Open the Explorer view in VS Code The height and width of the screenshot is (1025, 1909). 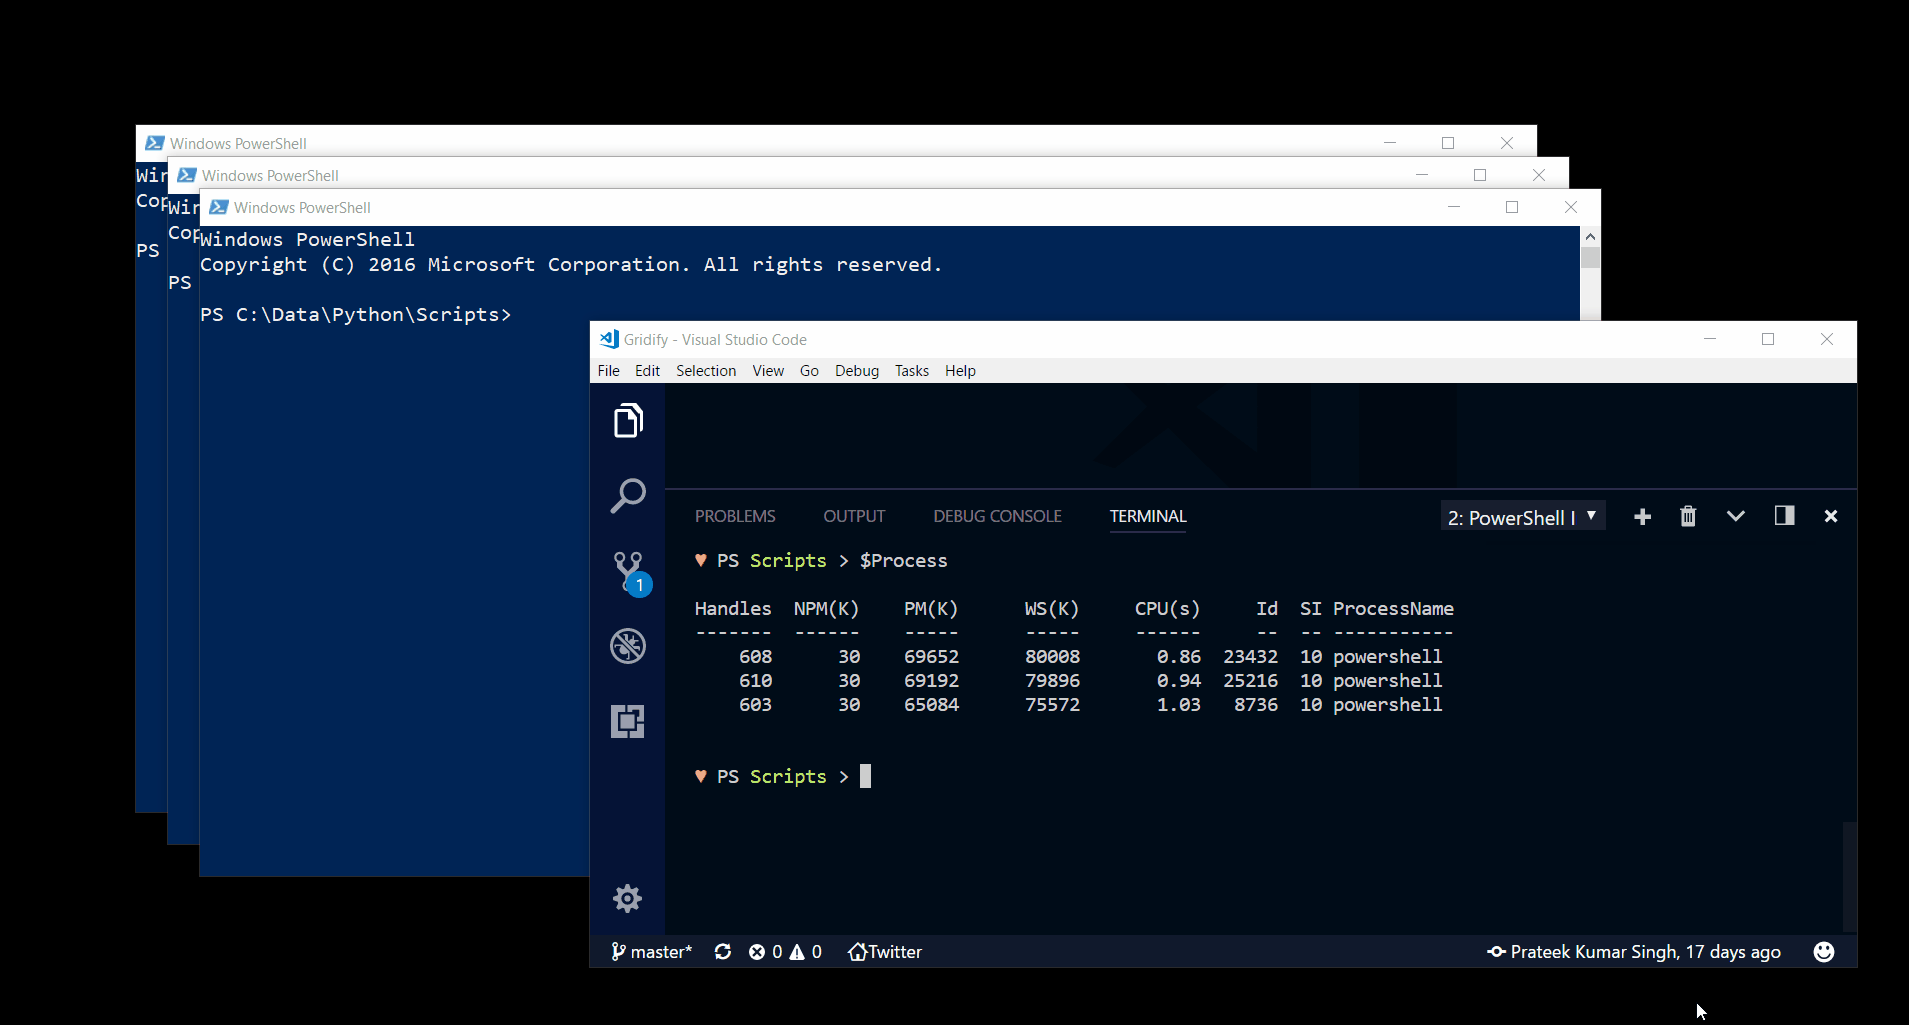pos(628,421)
